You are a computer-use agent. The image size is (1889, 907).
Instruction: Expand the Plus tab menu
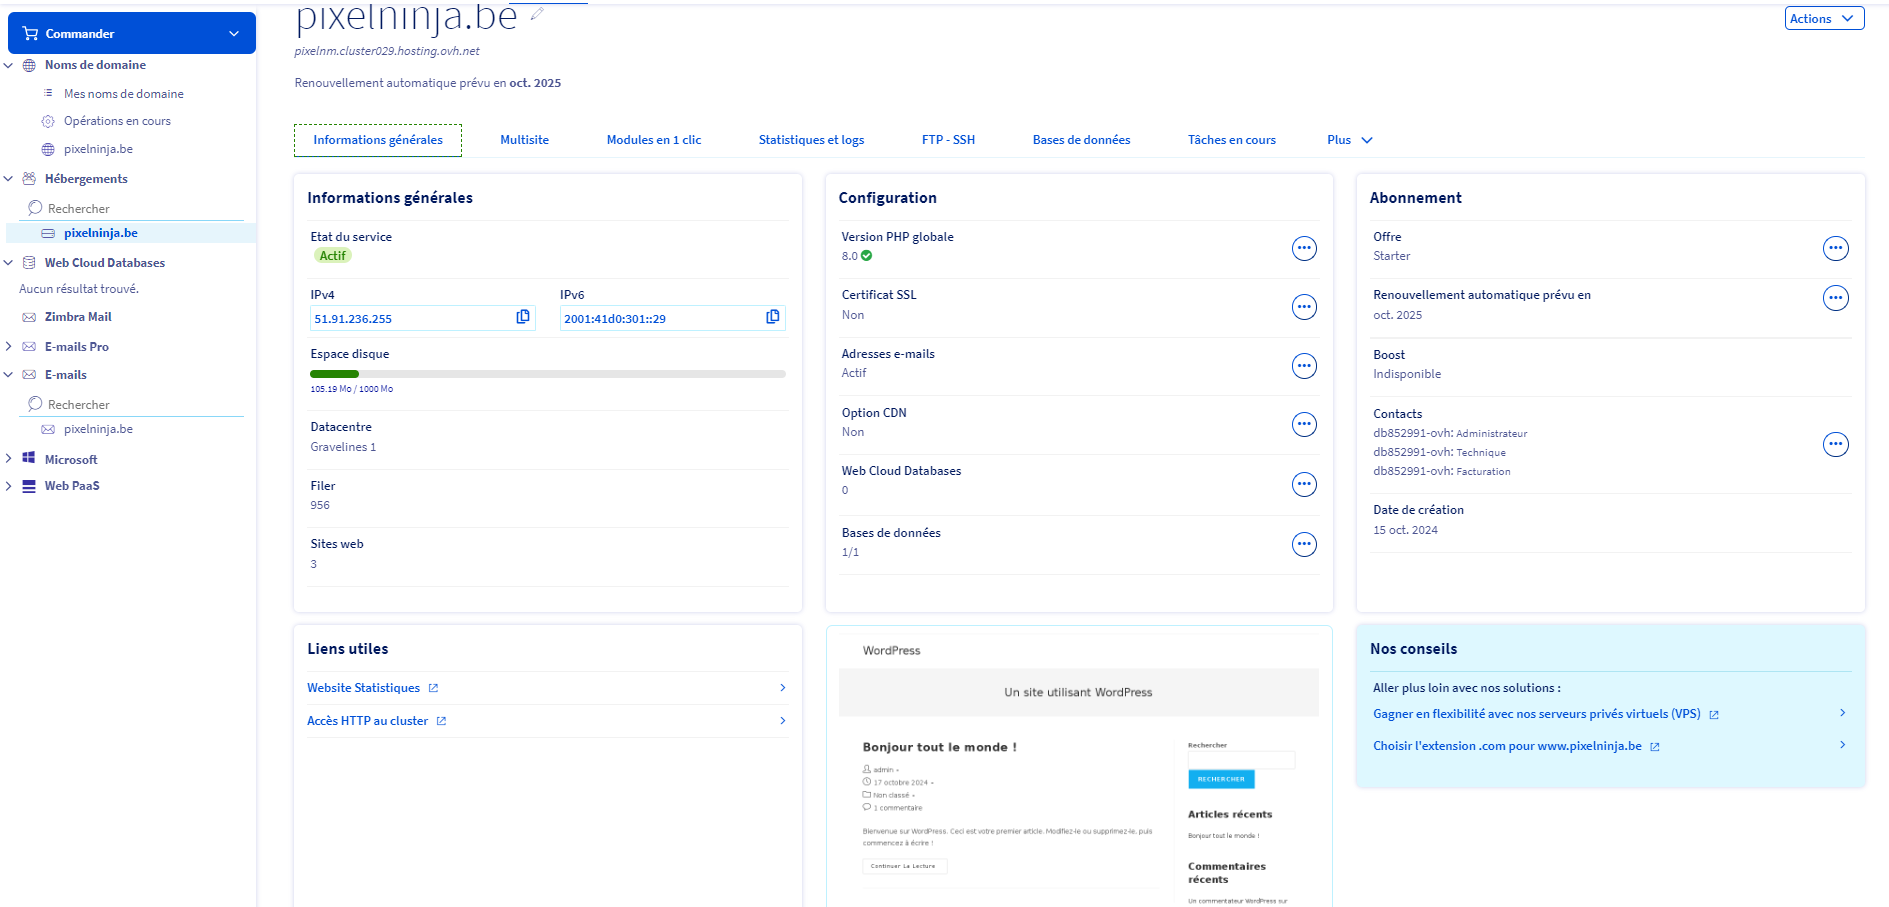1349,140
